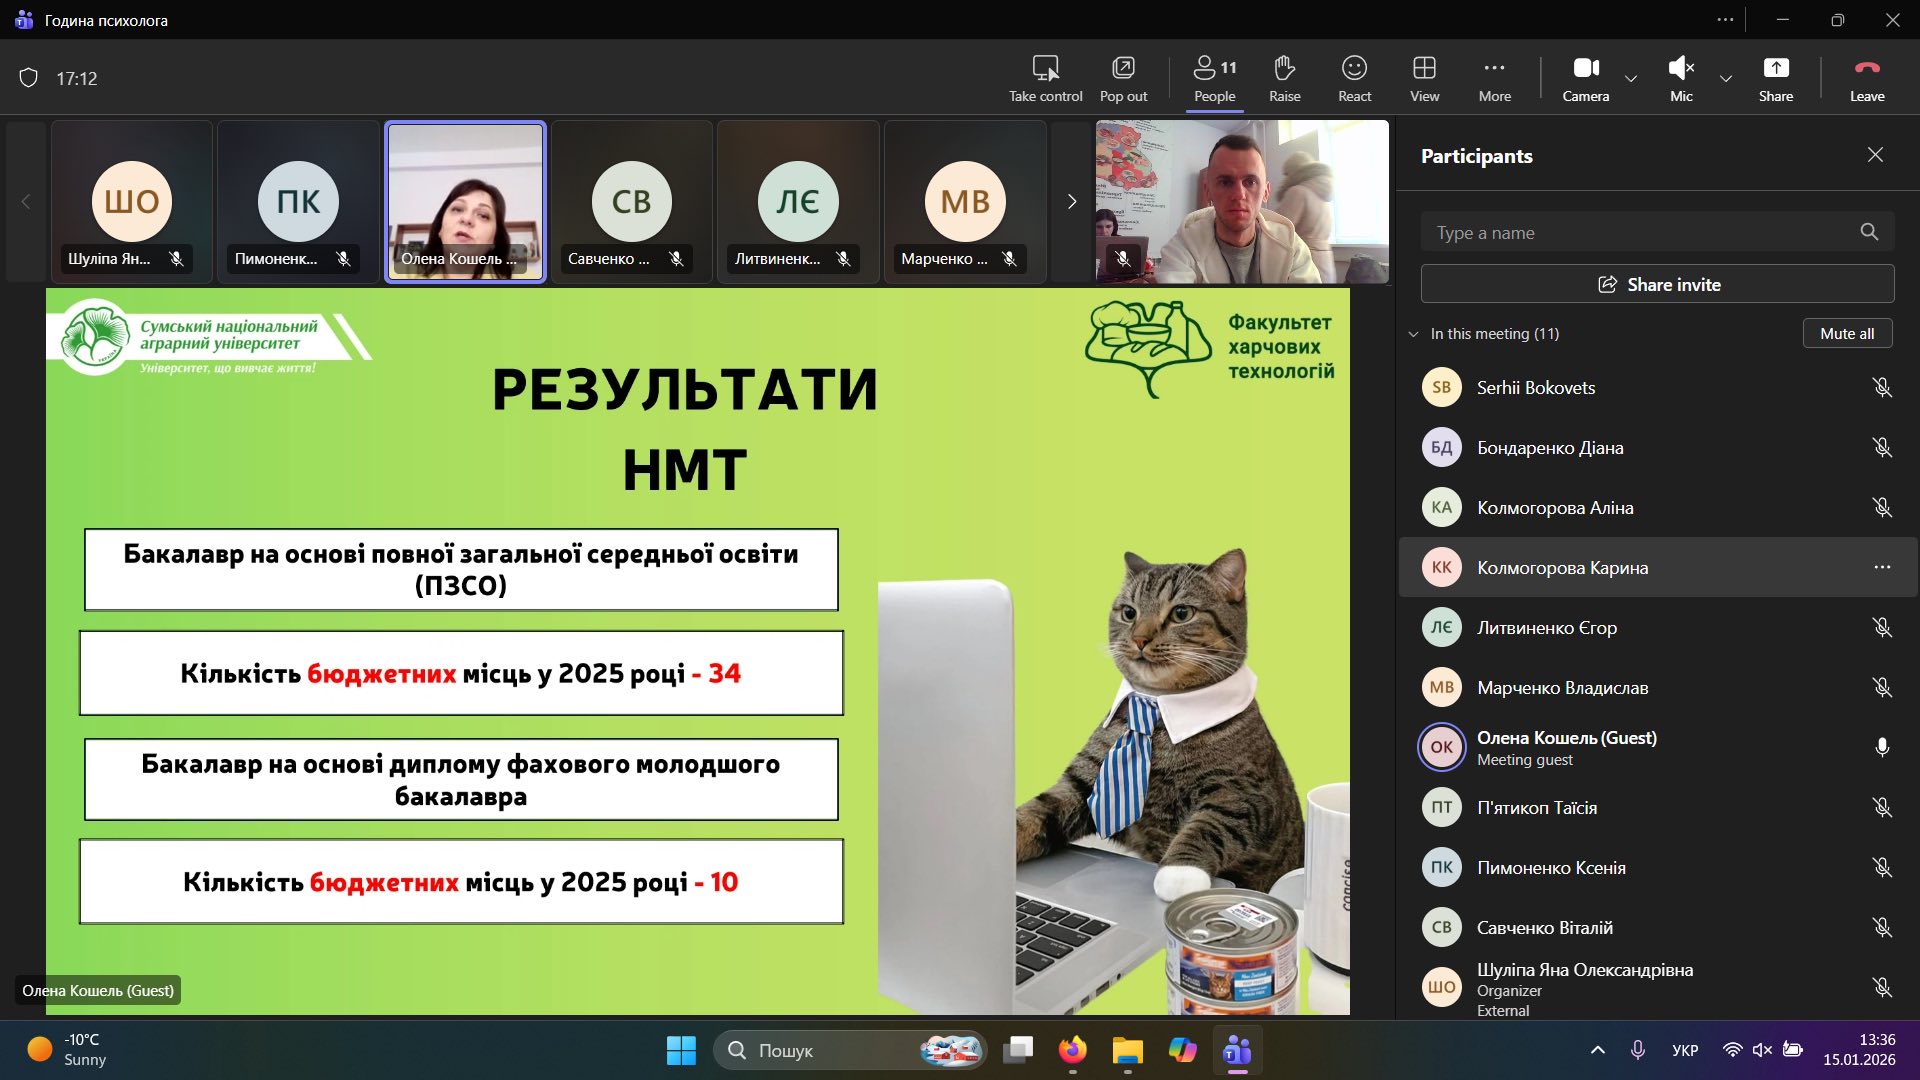This screenshot has height=1080, width=1920.
Task: Click the Share invite button
Action: coord(1657,284)
